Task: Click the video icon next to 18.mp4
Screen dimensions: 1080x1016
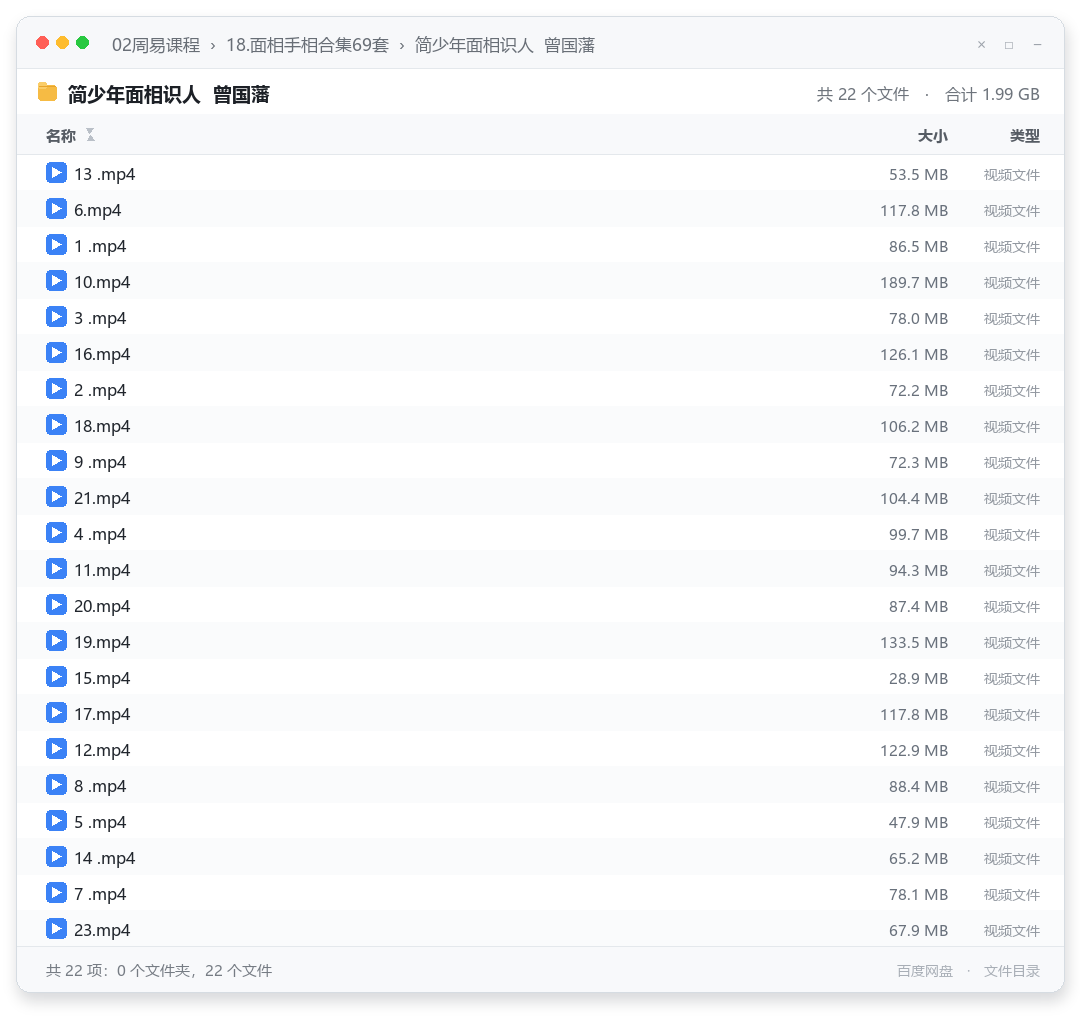Action: pyautogui.click(x=56, y=425)
